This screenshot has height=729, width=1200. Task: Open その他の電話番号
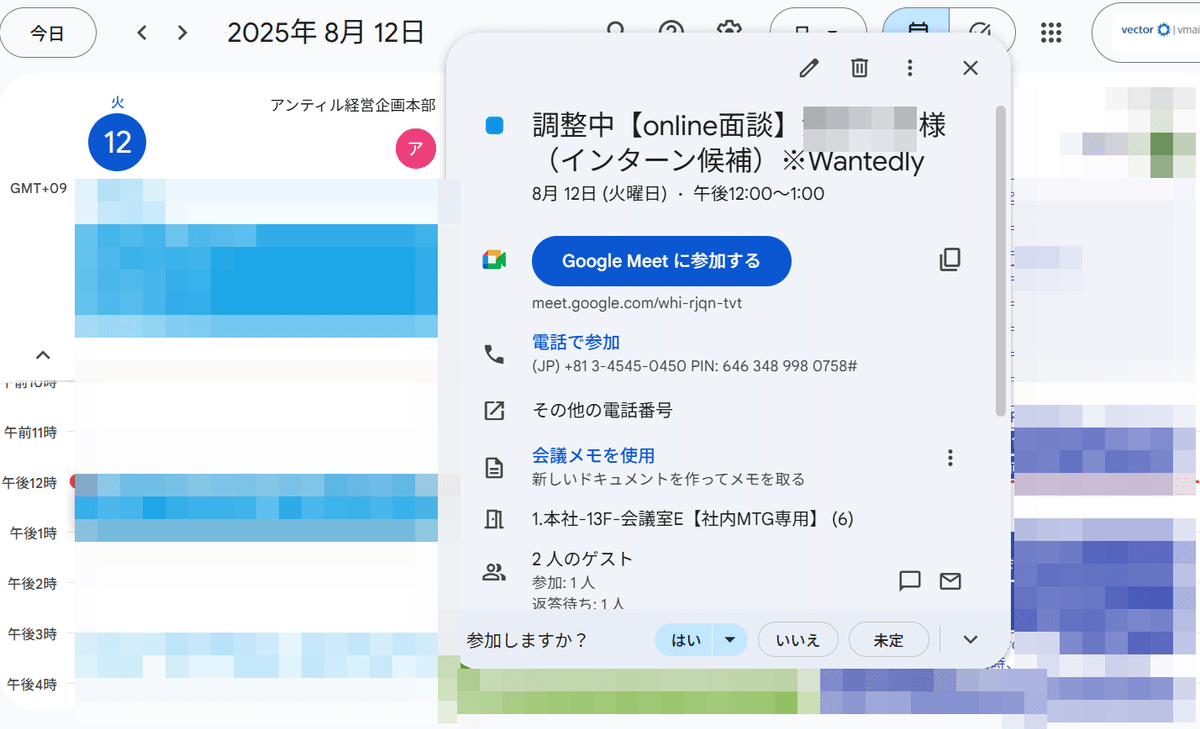coord(602,410)
